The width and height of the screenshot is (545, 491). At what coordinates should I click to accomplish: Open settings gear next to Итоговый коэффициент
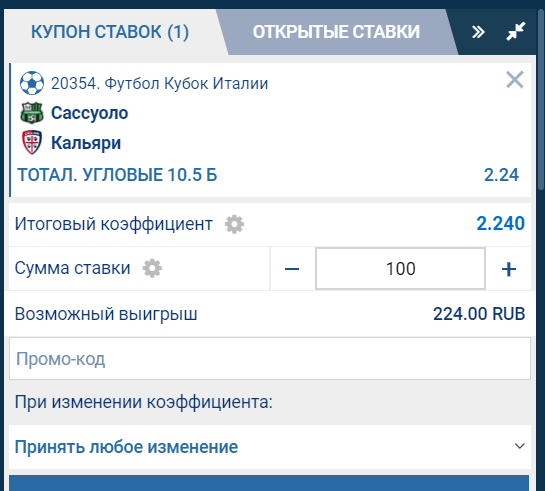pyautogui.click(x=234, y=224)
